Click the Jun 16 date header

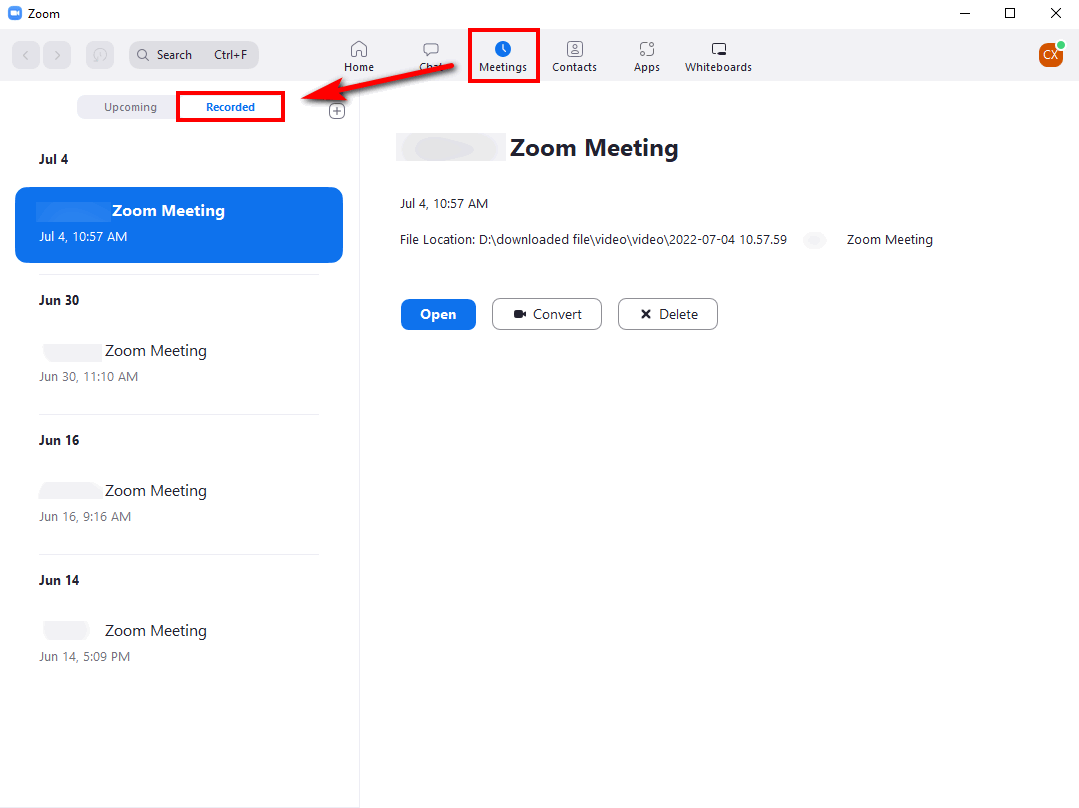pyautogui.click(x=59, y=440)
